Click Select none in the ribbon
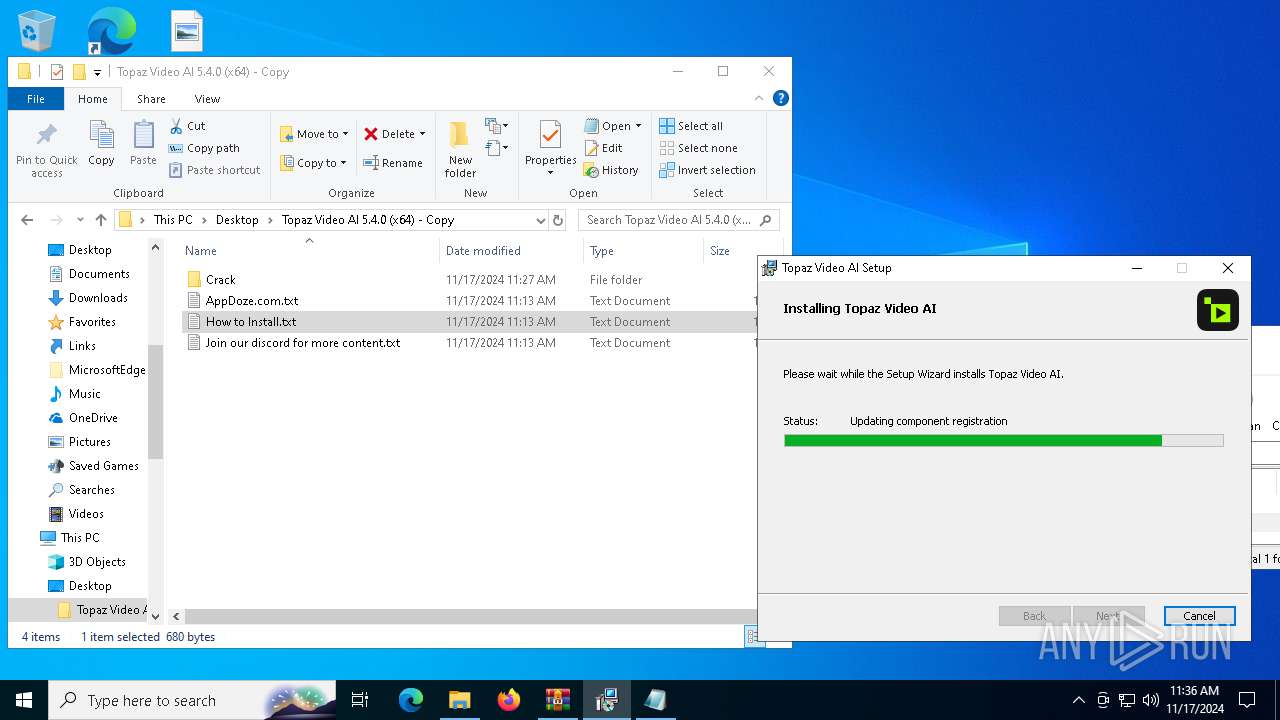The height and width of the screenshot is (720, 1280). point(698,148)
